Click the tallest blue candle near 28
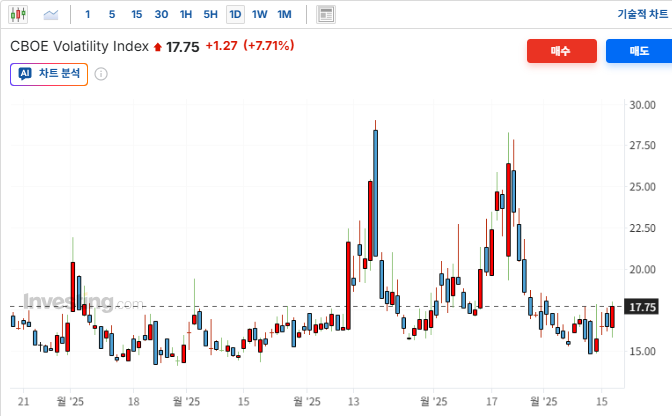Viewport: 672px width, 416px height. coord(375,193)
